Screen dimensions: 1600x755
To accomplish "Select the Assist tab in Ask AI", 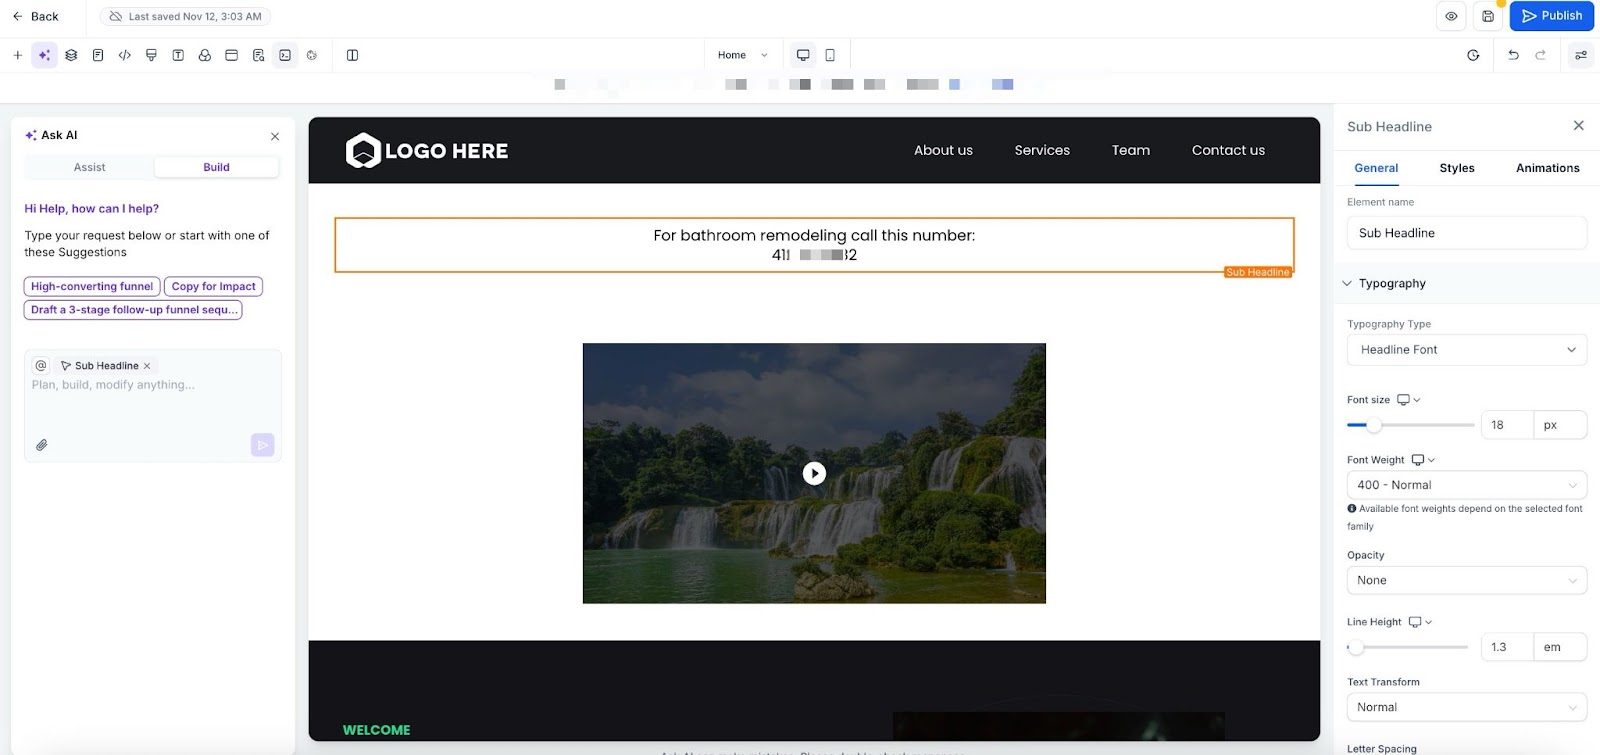I will click(x=89, y=167).
